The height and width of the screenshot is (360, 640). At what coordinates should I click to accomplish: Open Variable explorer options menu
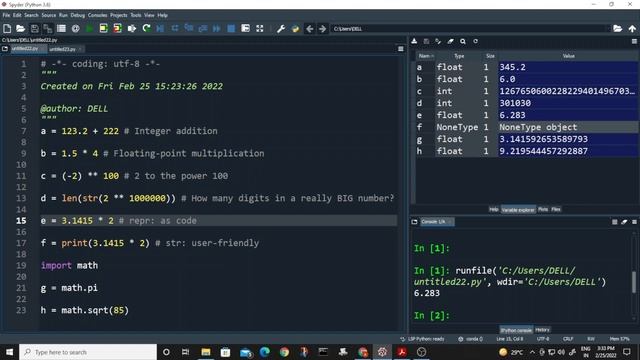634,41
